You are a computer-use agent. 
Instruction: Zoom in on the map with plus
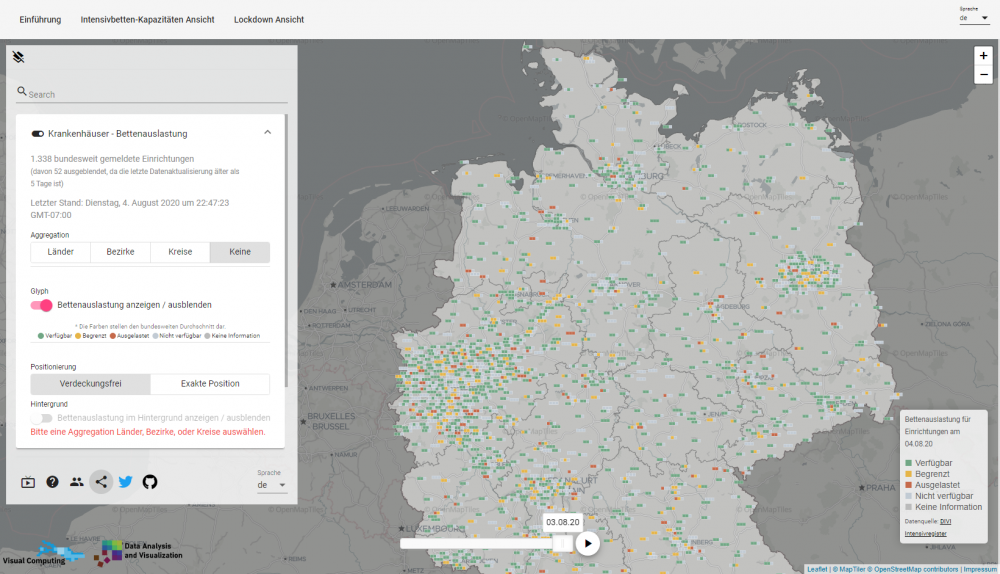(983, 56)
